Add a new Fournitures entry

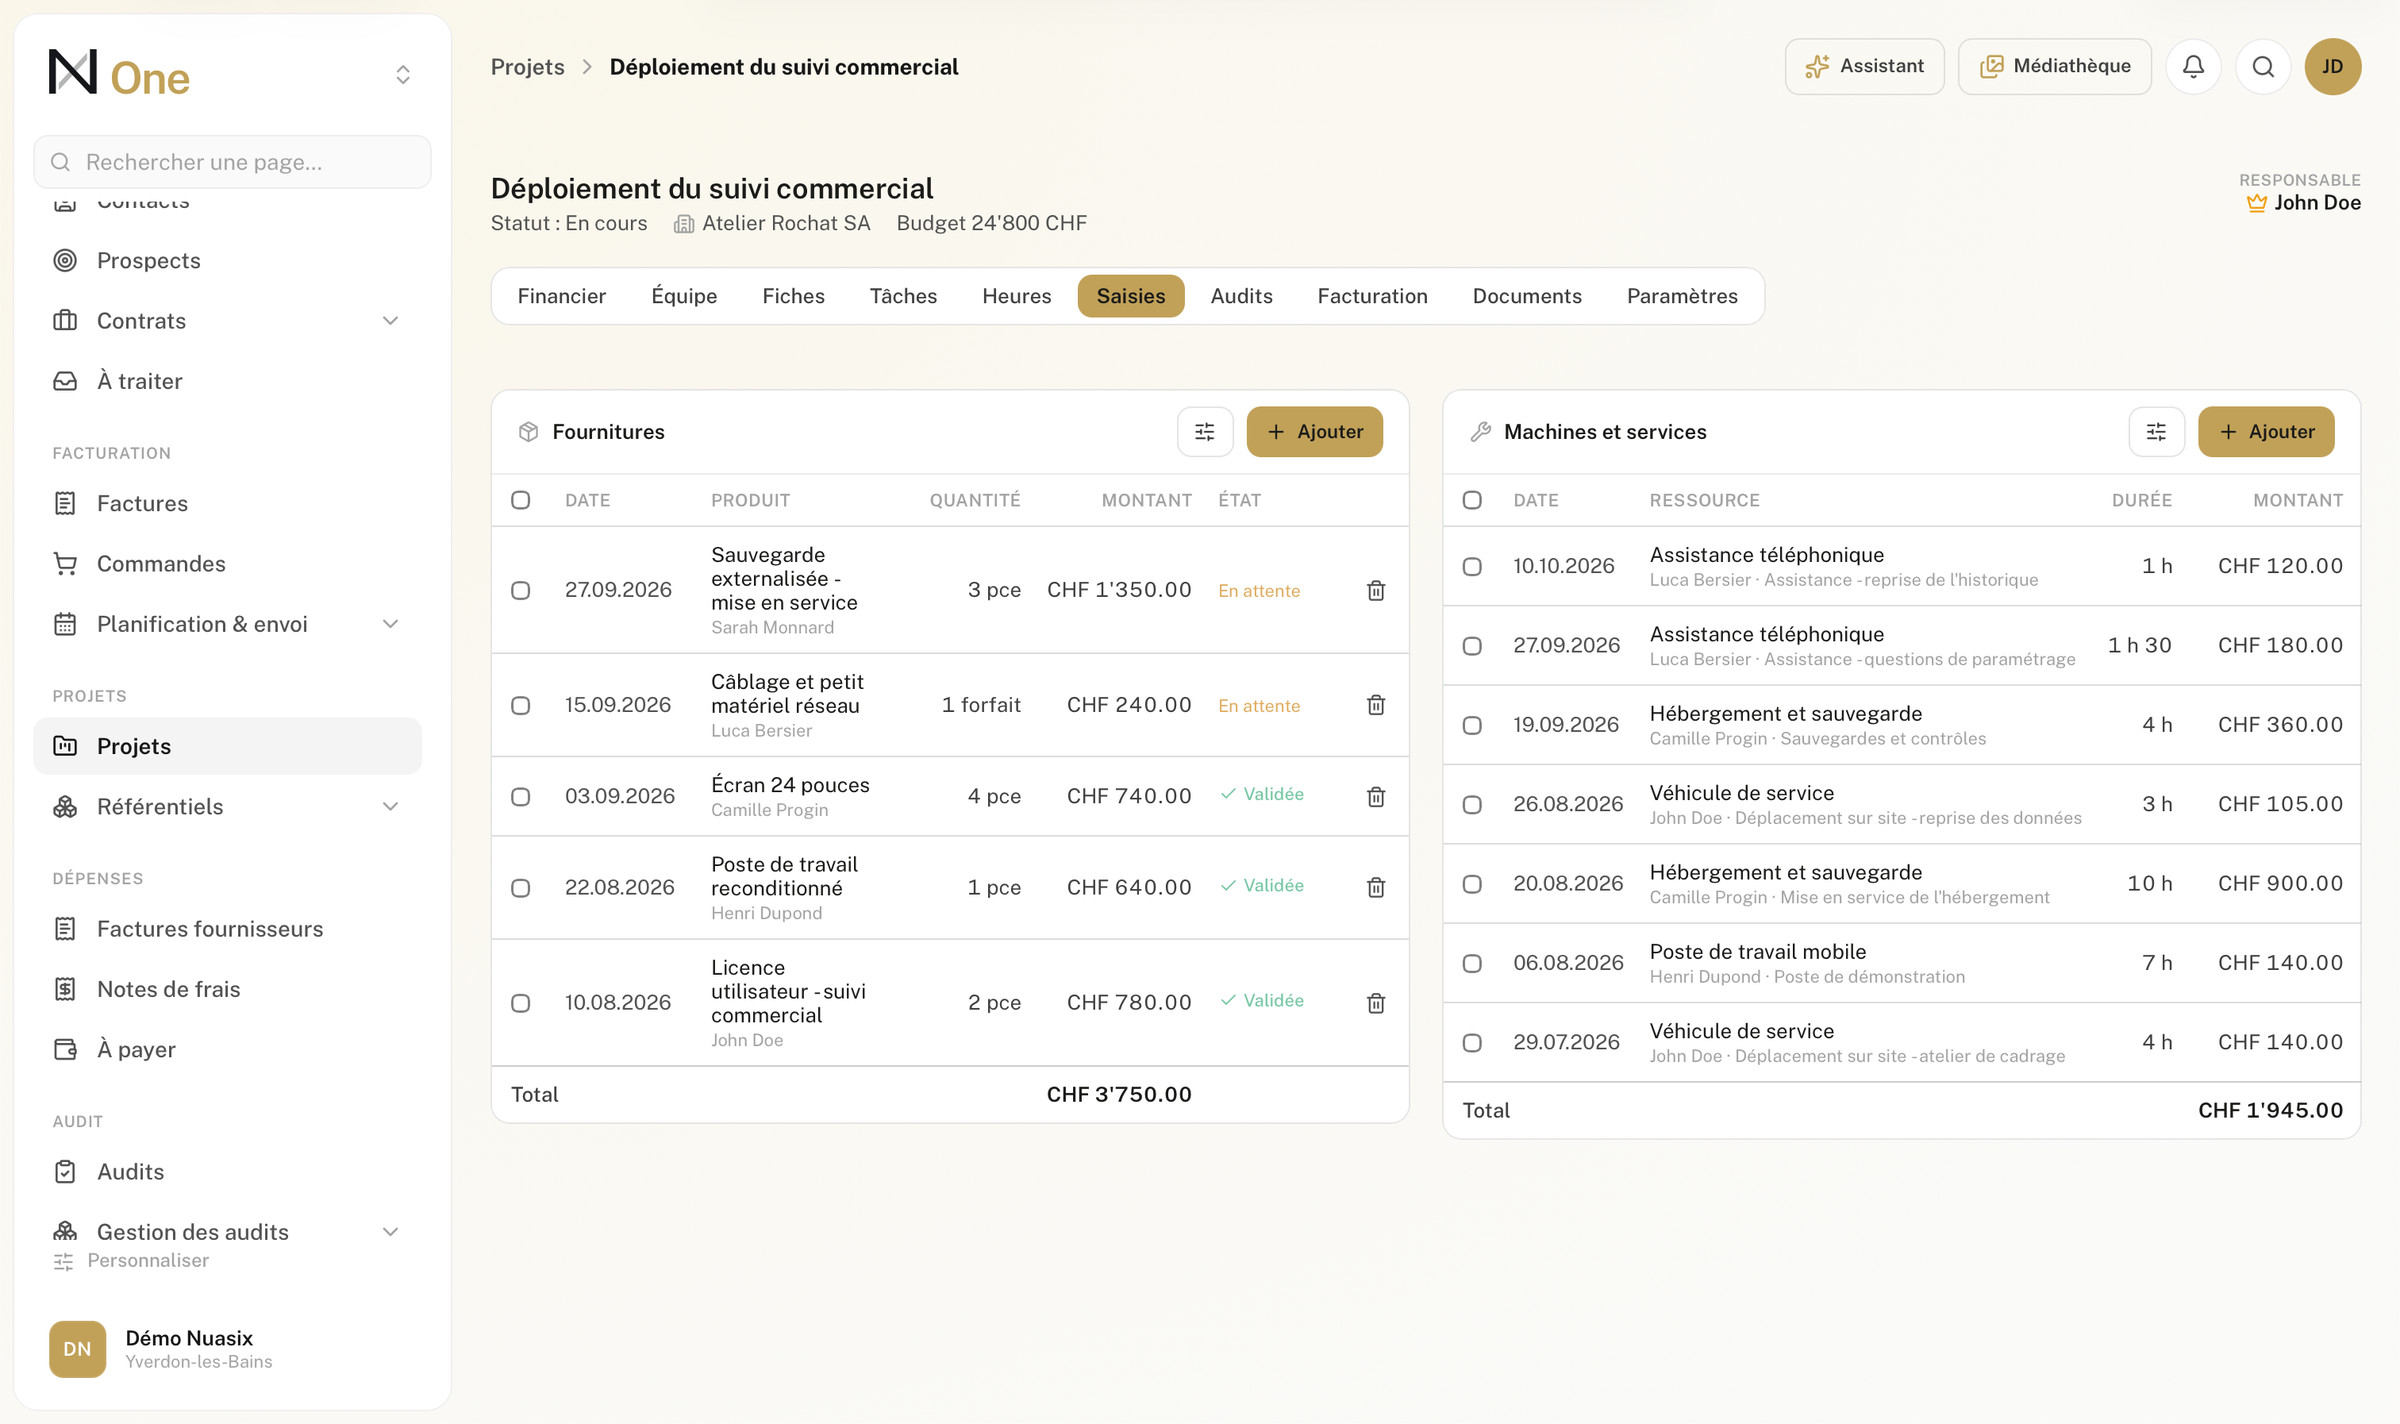pos(1315,432)
